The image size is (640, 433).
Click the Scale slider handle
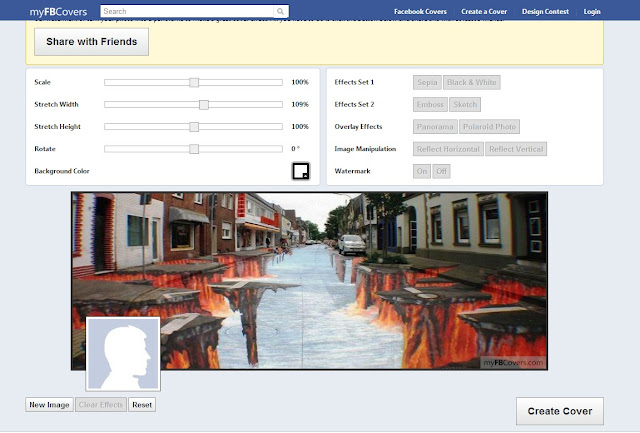tap(194, 82)
